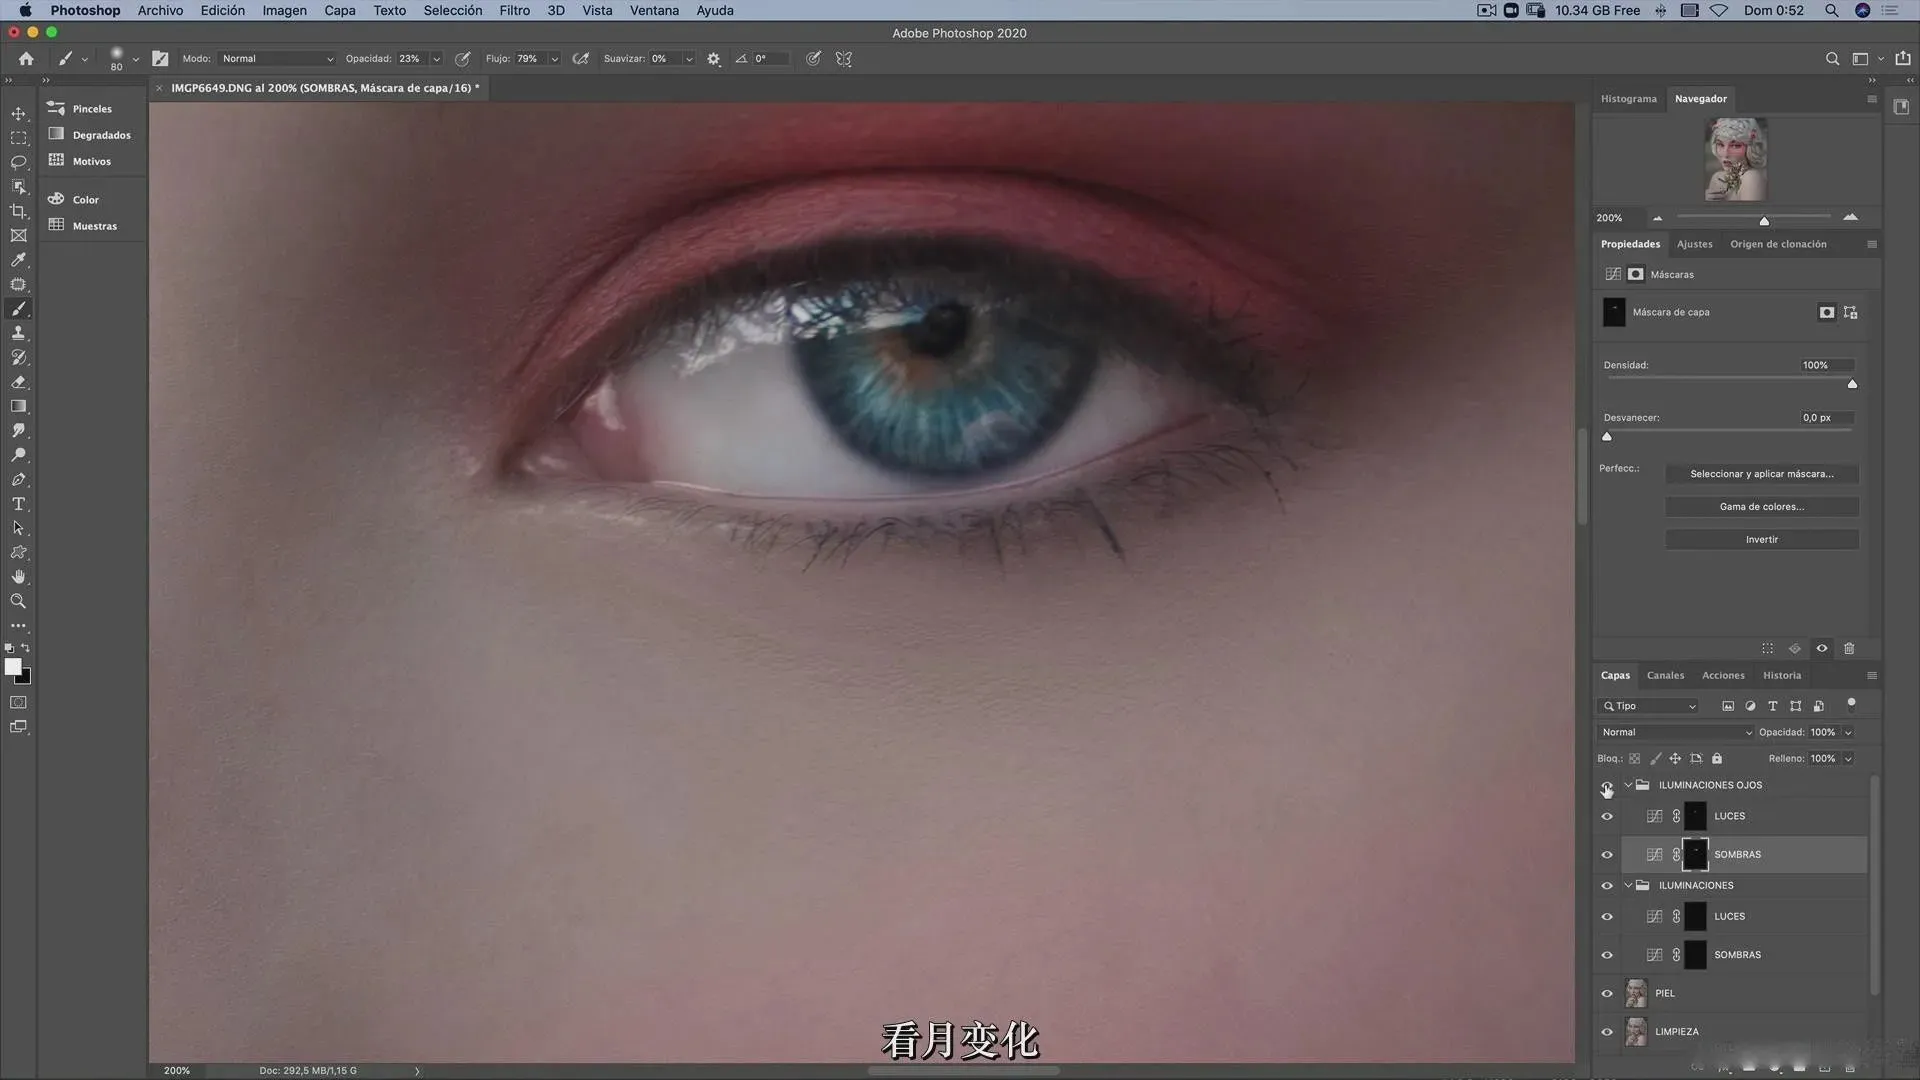Image resolution: width=1920 pixels, height=1080 pixels.
Task: Click the foreground color swatch
Action: 12,667
